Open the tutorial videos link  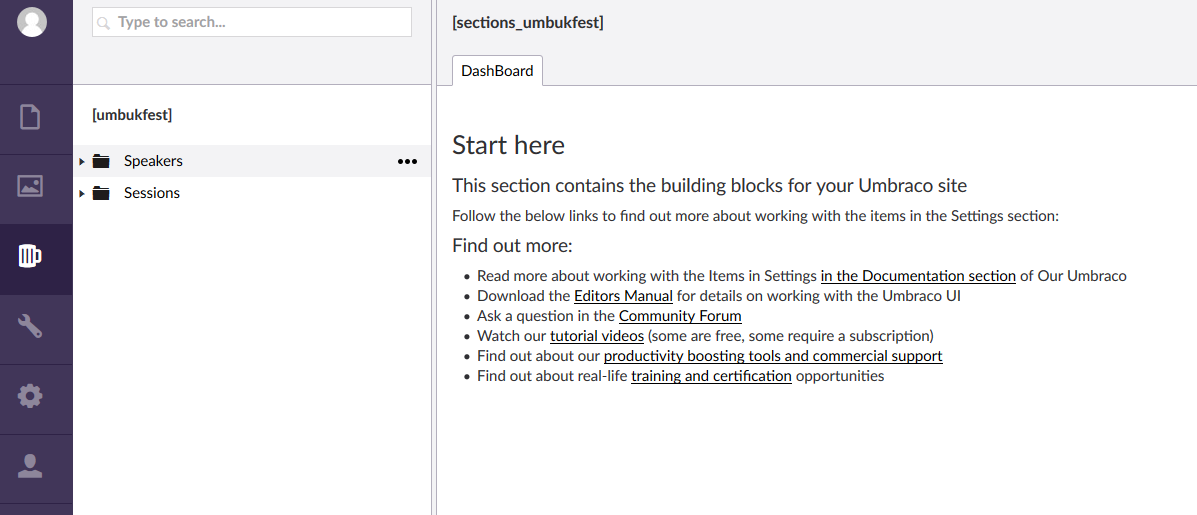click(x=597, y=336)
